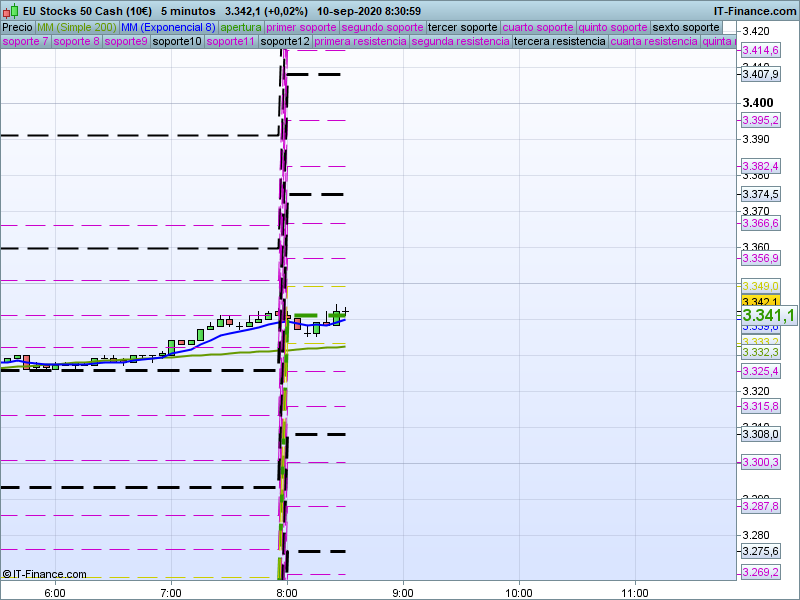This screenshot has width=800, height=600.
Task: Click the apertura indicator label
Action: coord(241,27)
